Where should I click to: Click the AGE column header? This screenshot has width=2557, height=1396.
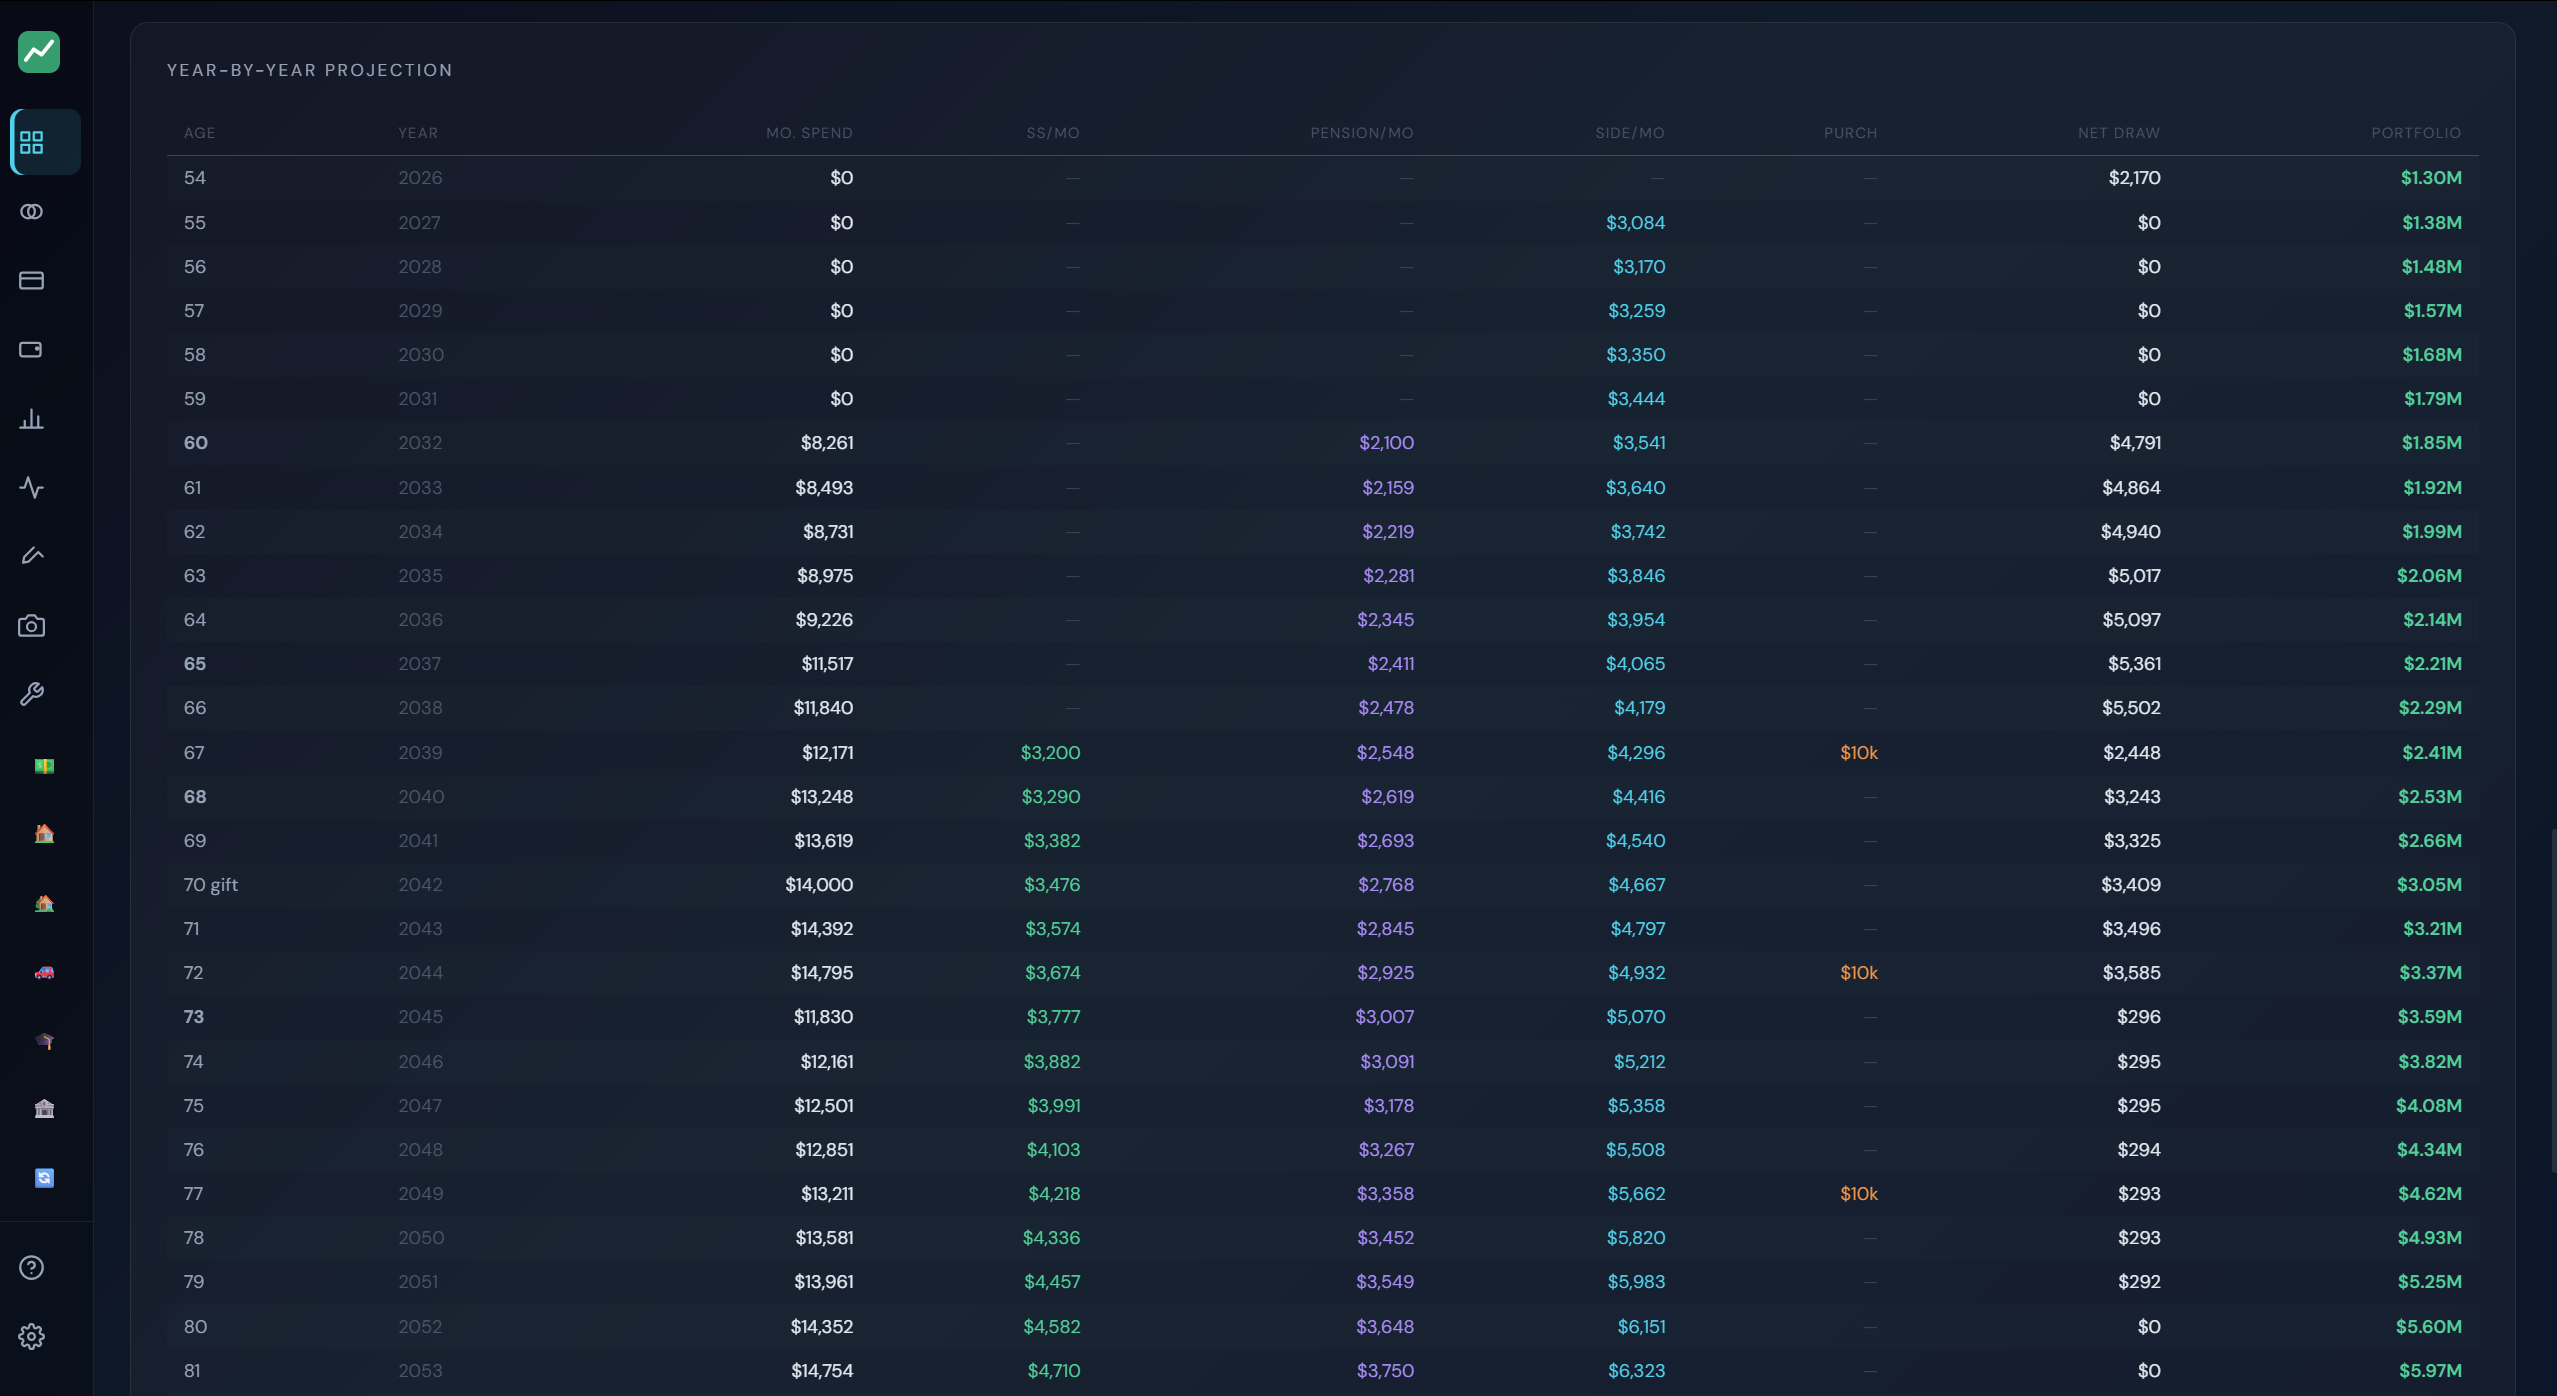pyautogui.click(x=200, y=133)
